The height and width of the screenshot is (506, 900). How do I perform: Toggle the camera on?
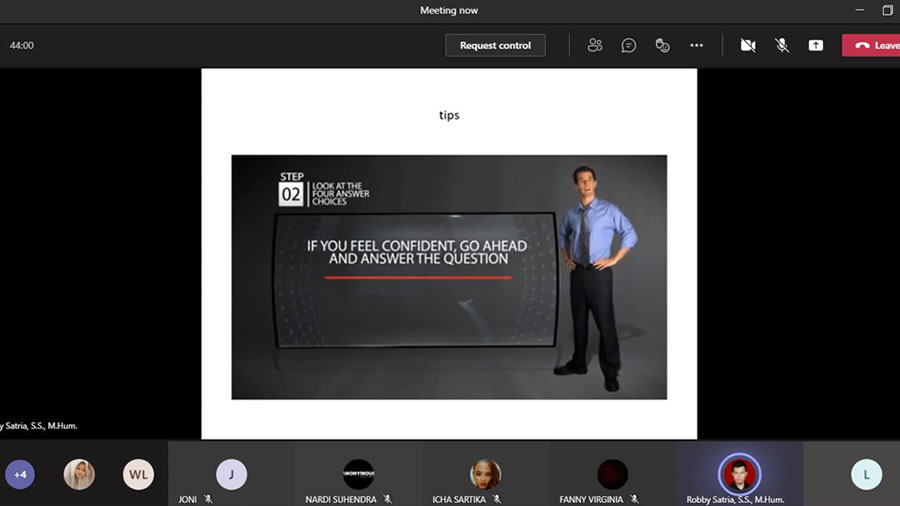(x=748, y=45)
